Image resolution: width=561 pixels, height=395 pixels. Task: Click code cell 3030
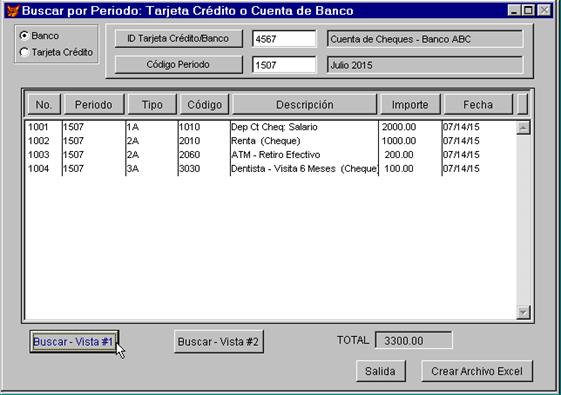tap(190, 169)
